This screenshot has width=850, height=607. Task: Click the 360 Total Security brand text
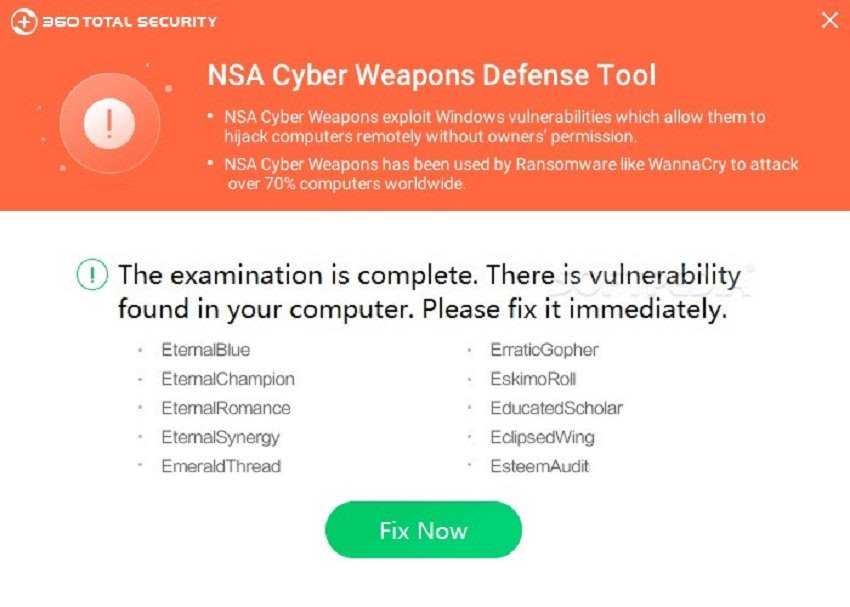128,21
